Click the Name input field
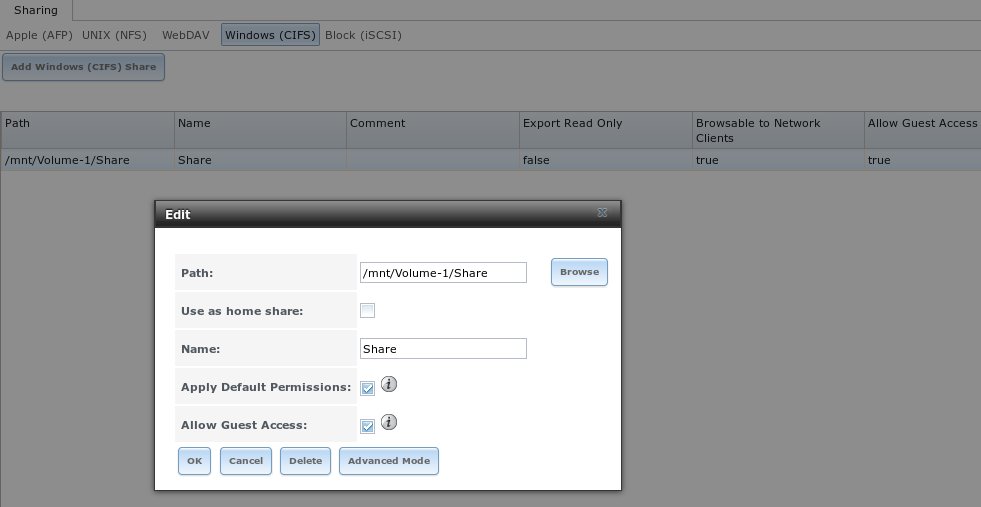The width and height of the screenshot is (981, 507). [442, 349]
